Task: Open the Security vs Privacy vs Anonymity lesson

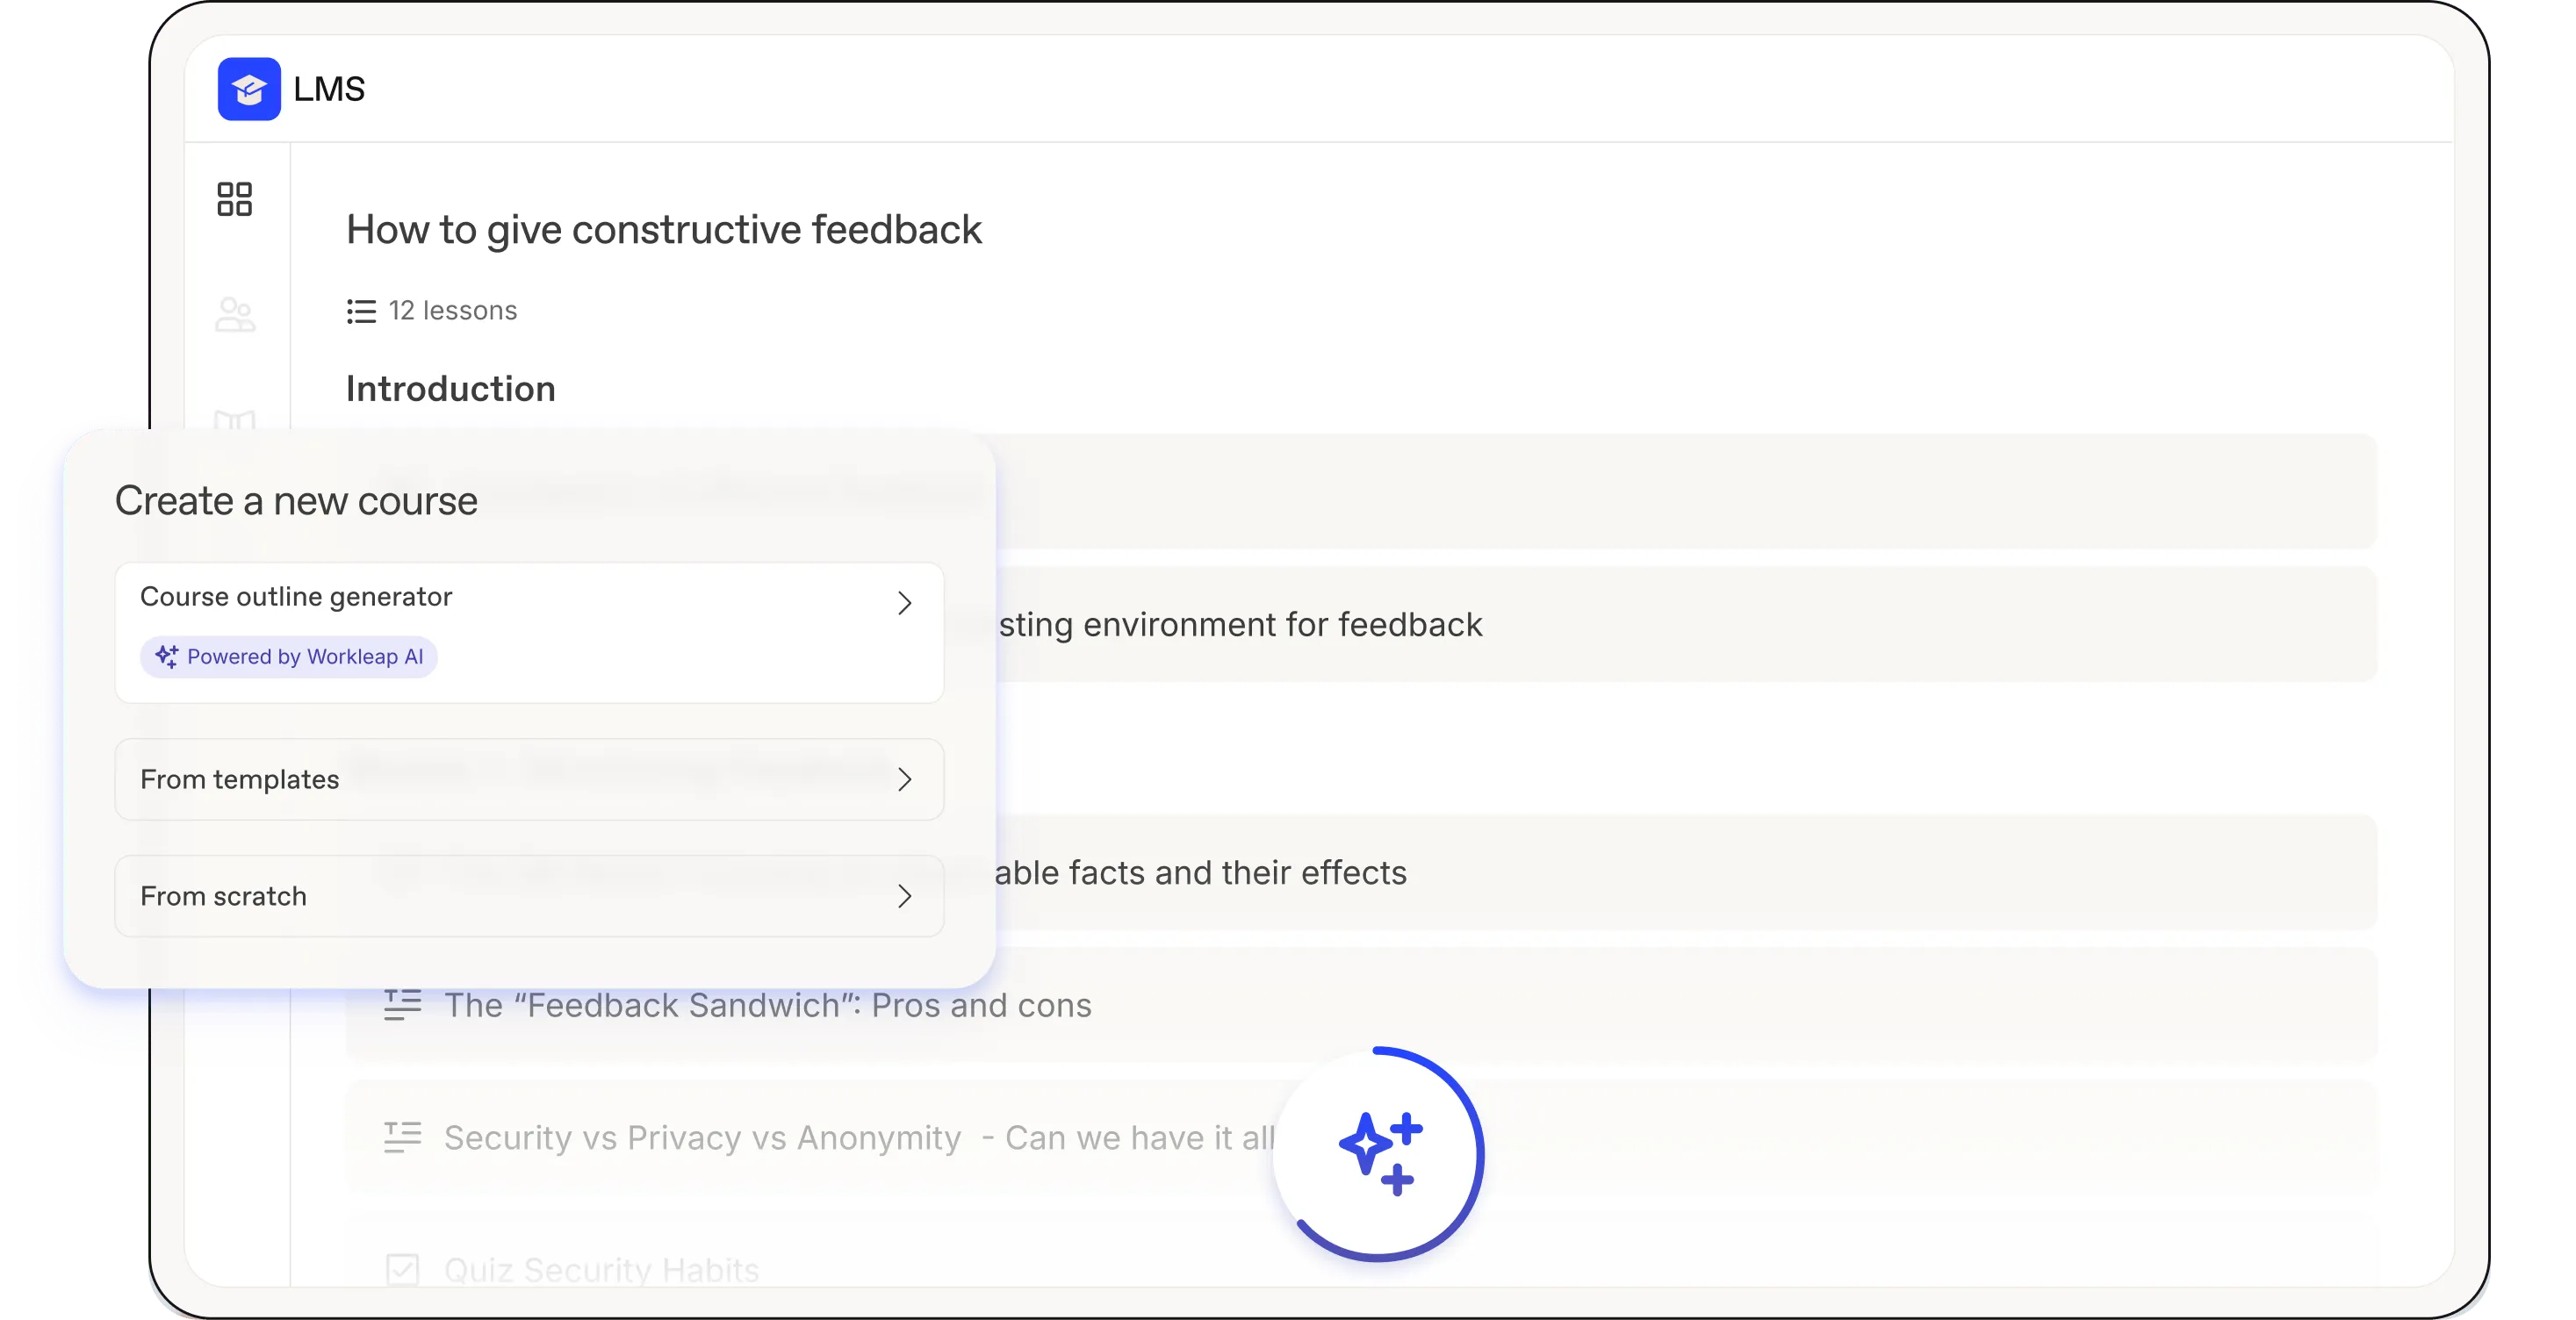Action: 1361,1137
